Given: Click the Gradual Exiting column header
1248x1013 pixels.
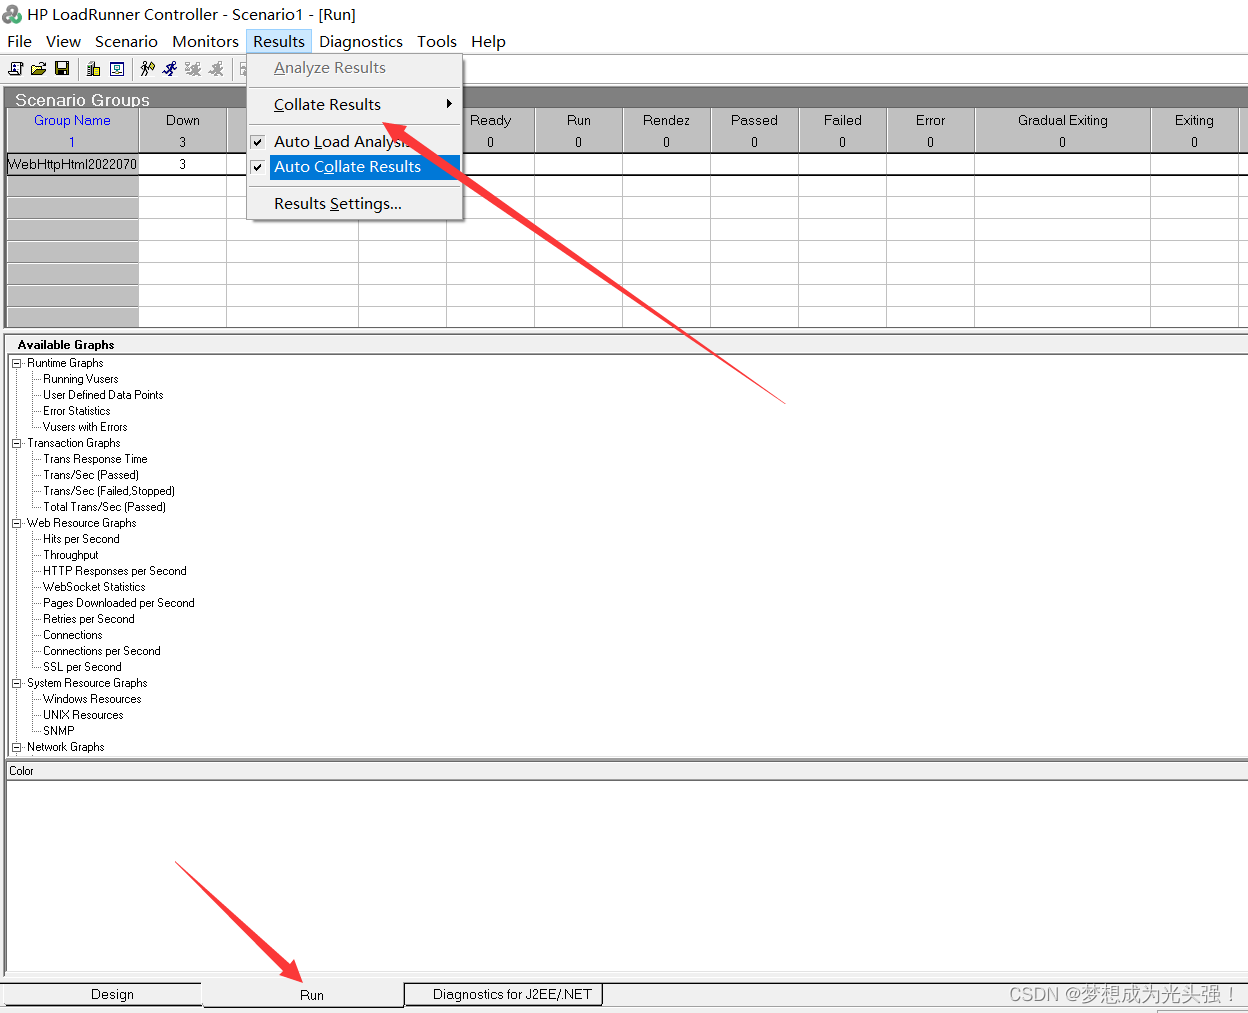Looking at the screenshot, I should click(x=1063, y=120).
